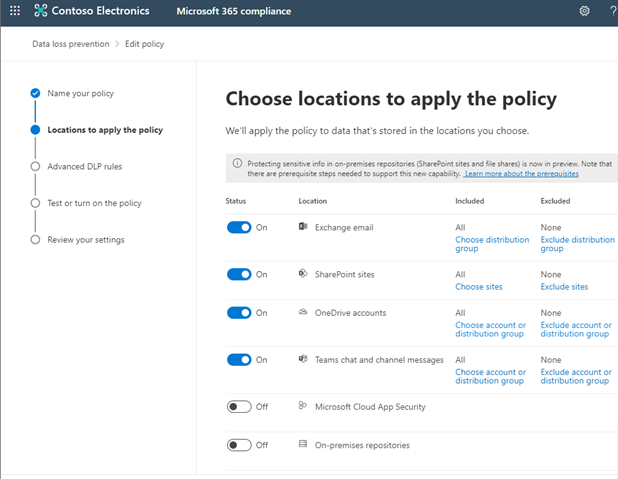Enable the On-premises repositories toggle
Viewport: 618px width, 479px height.
[x=239, y=445]
